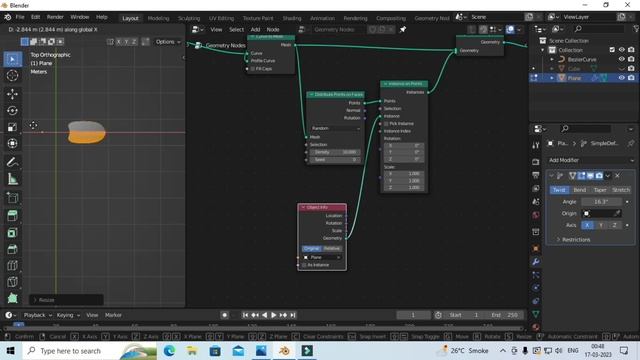
Task: Open the Random distribution method dropdown
Action: click(335, 128)
